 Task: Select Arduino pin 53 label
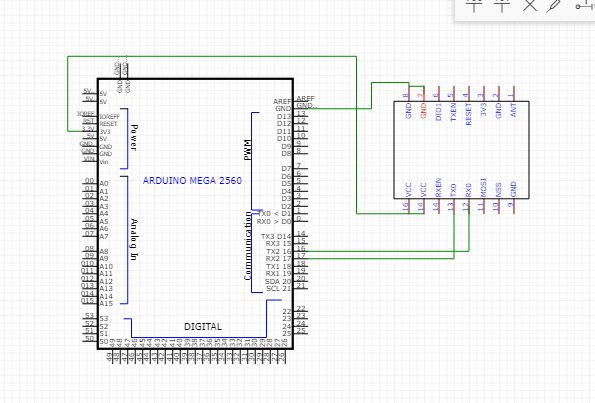(104, 319)
